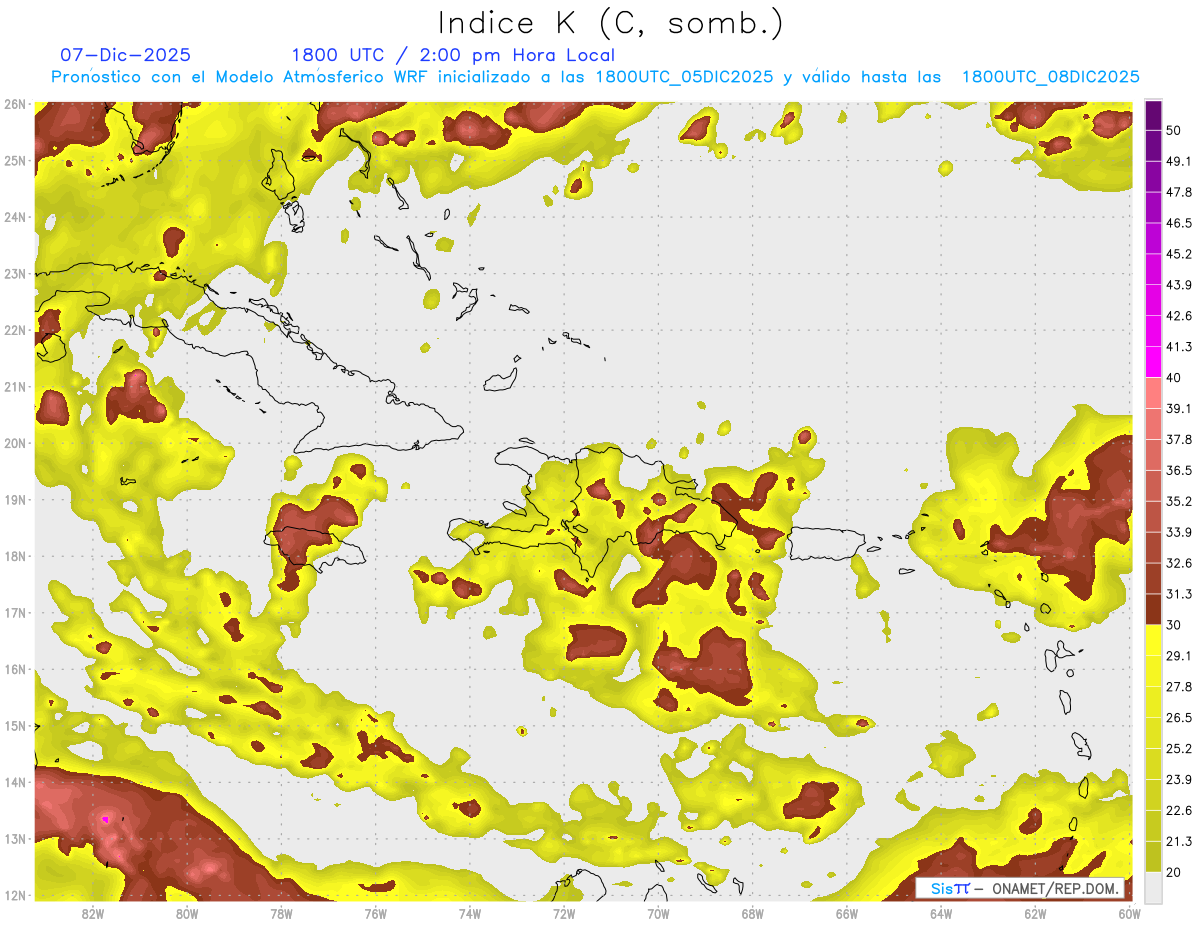Select the color scale value 37.8
Screen dimensions: 1200x927
pyautogui.click(x=1179, y=439)
